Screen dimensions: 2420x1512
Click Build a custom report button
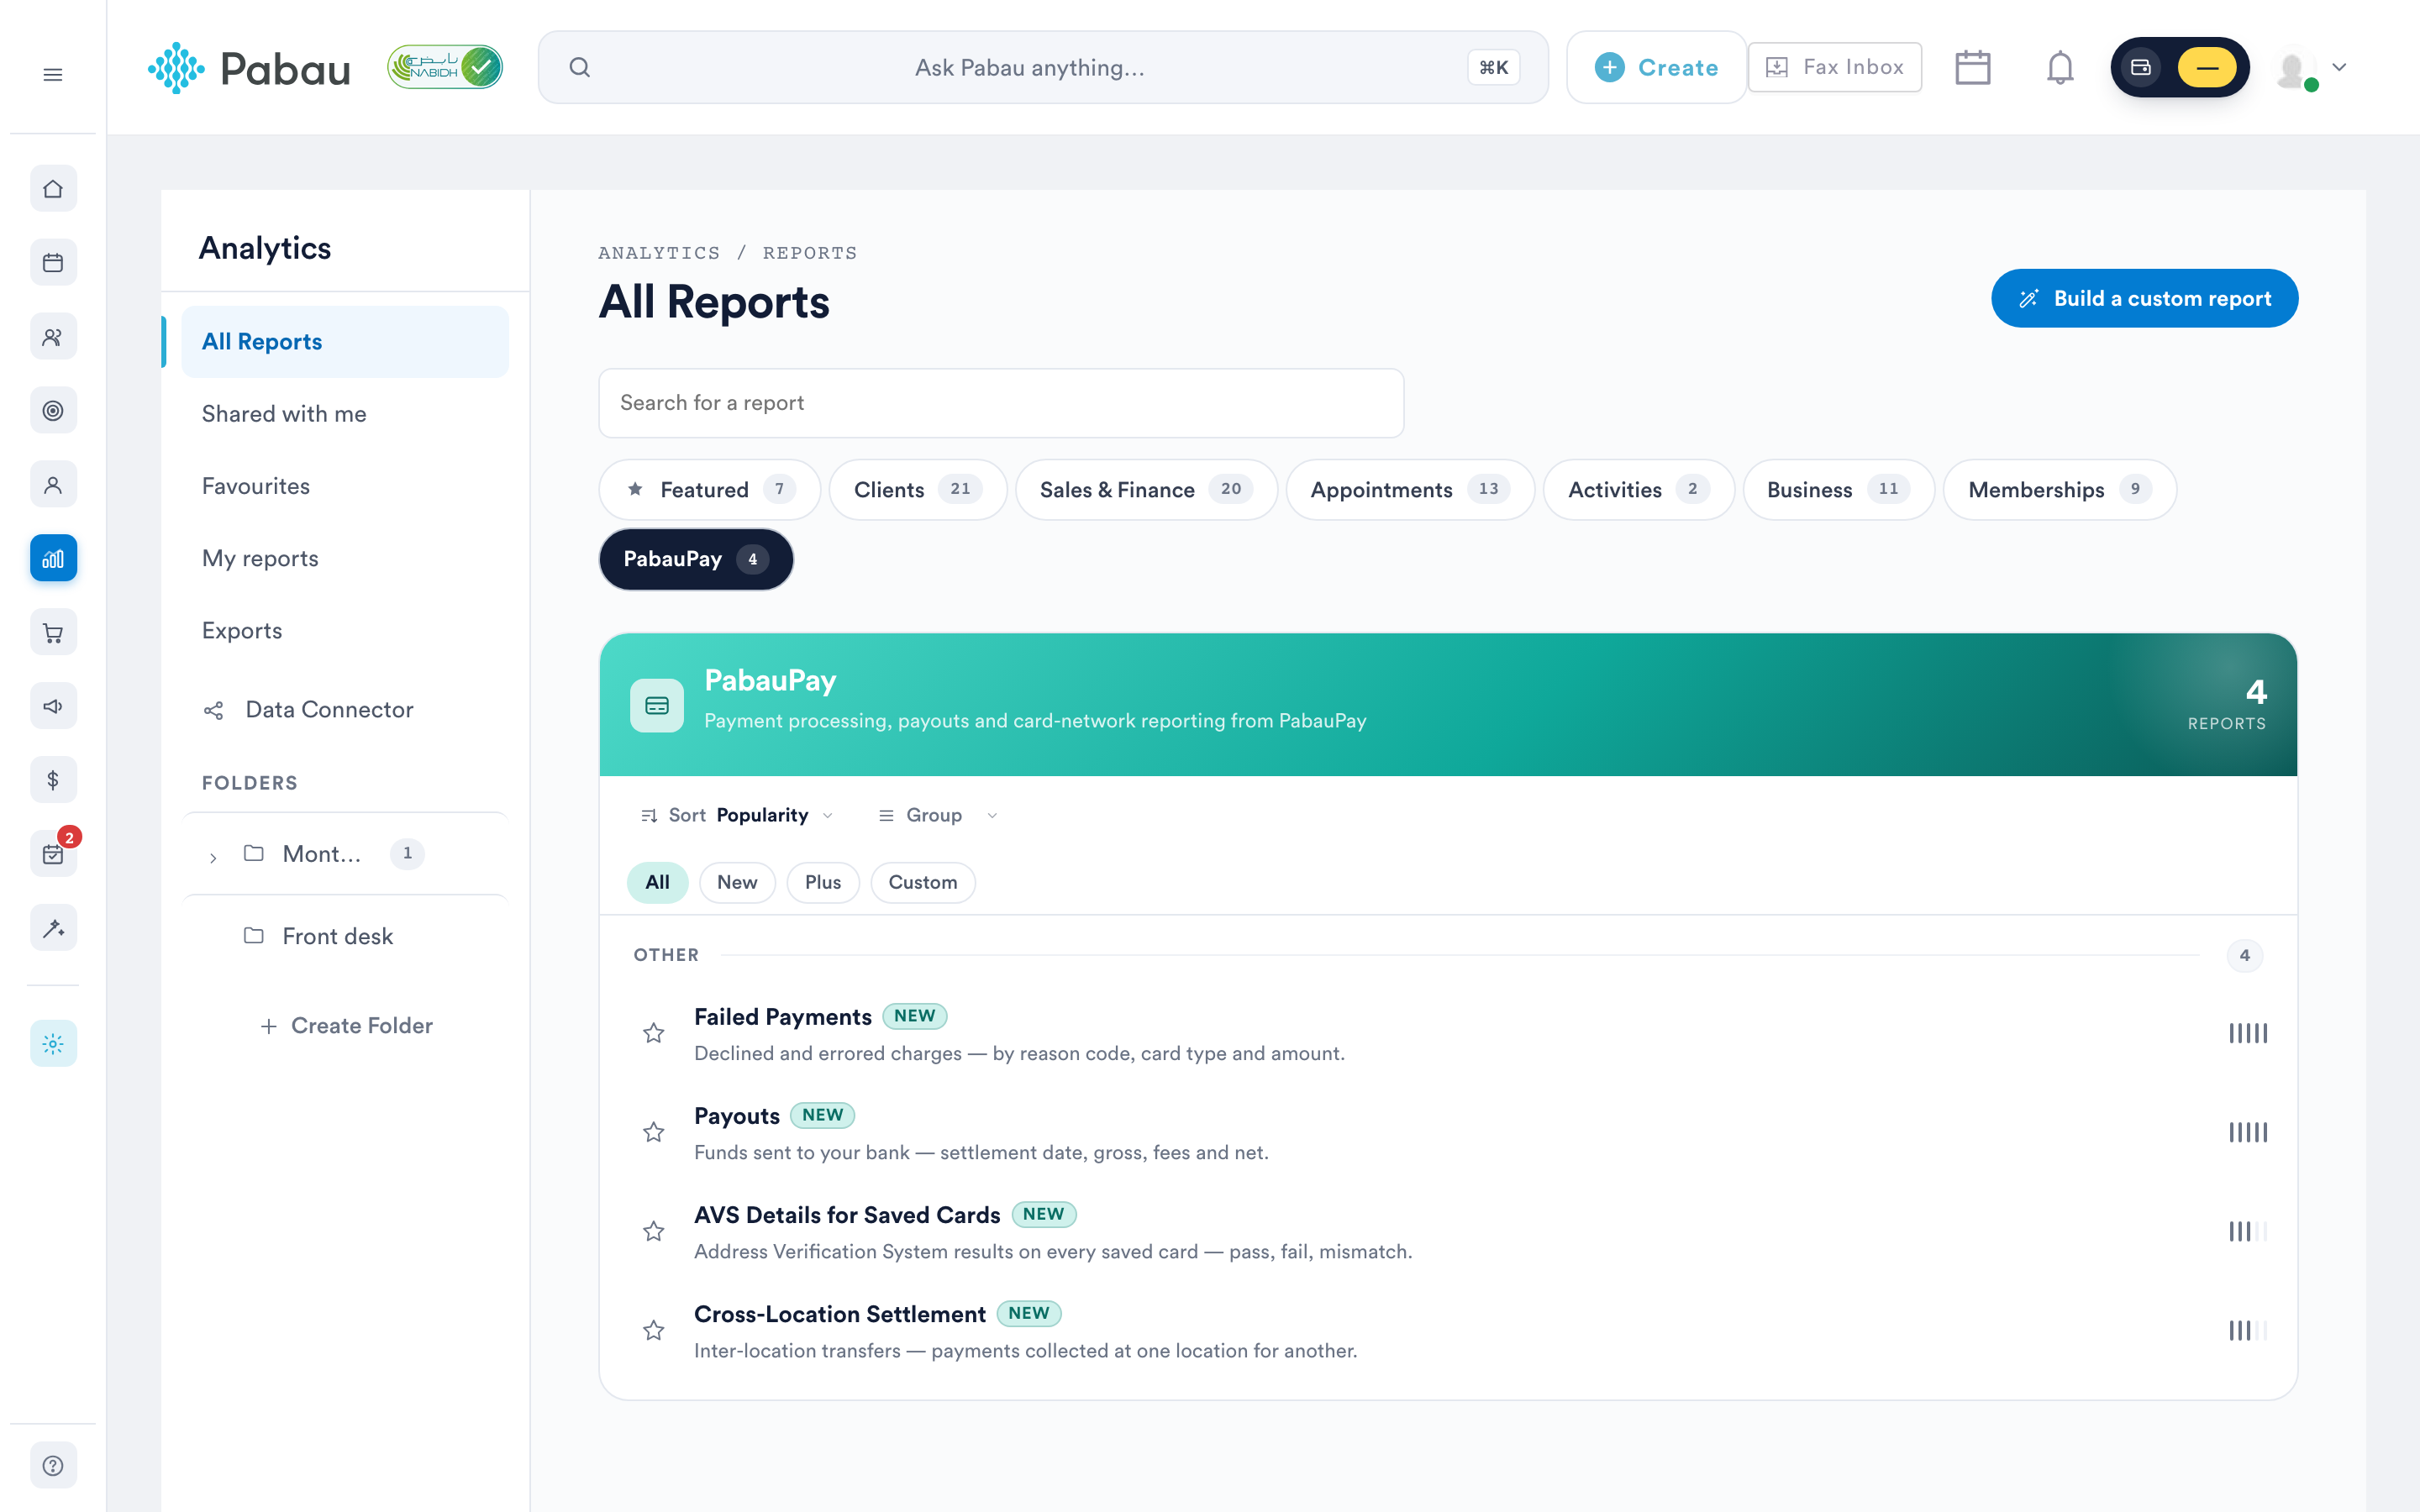[x=2144, y=298]
